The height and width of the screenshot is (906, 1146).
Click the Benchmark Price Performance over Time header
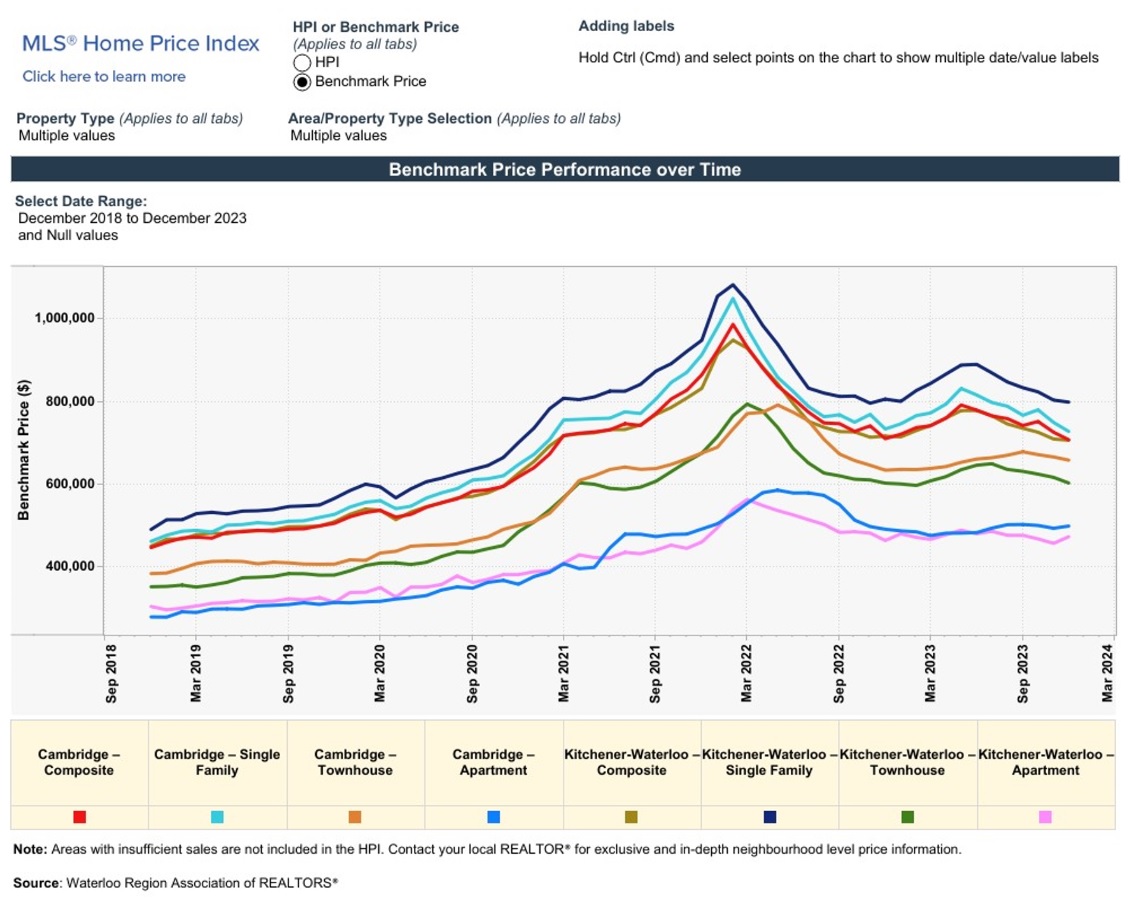565,170
